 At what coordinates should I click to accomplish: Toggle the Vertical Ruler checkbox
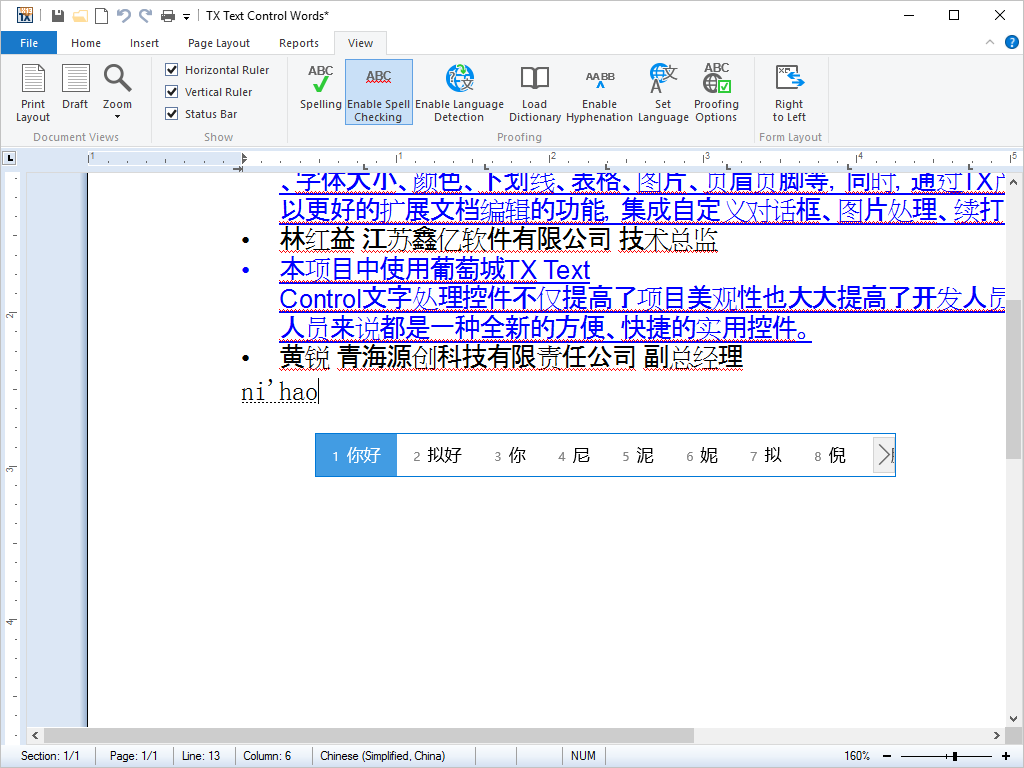[172, 92]
